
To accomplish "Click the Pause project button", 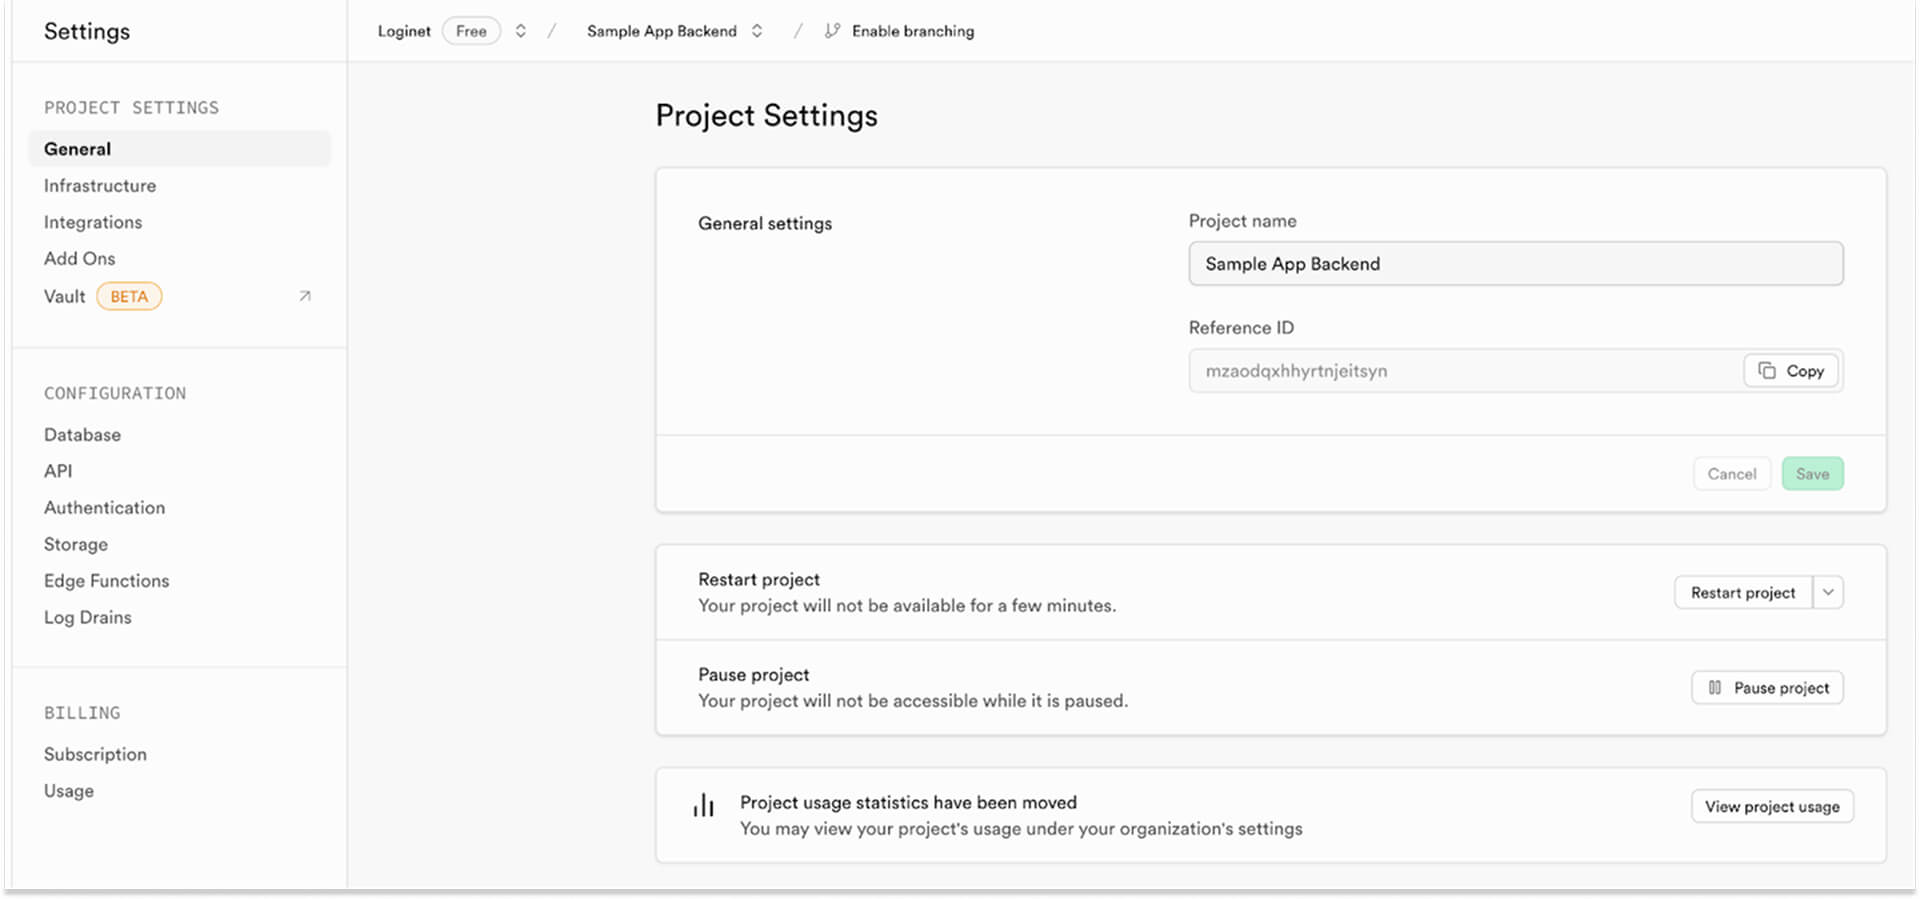I will [x=1767, y=688].
